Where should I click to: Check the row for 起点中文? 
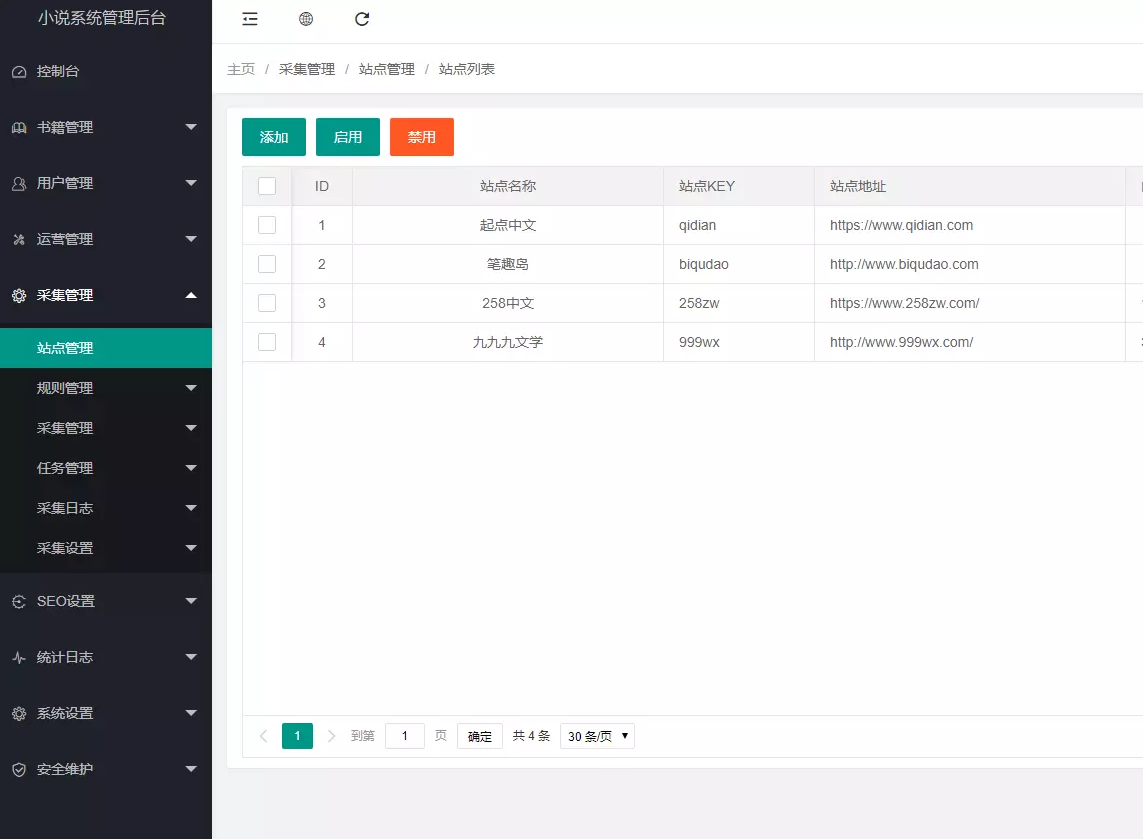coord(267,225)
